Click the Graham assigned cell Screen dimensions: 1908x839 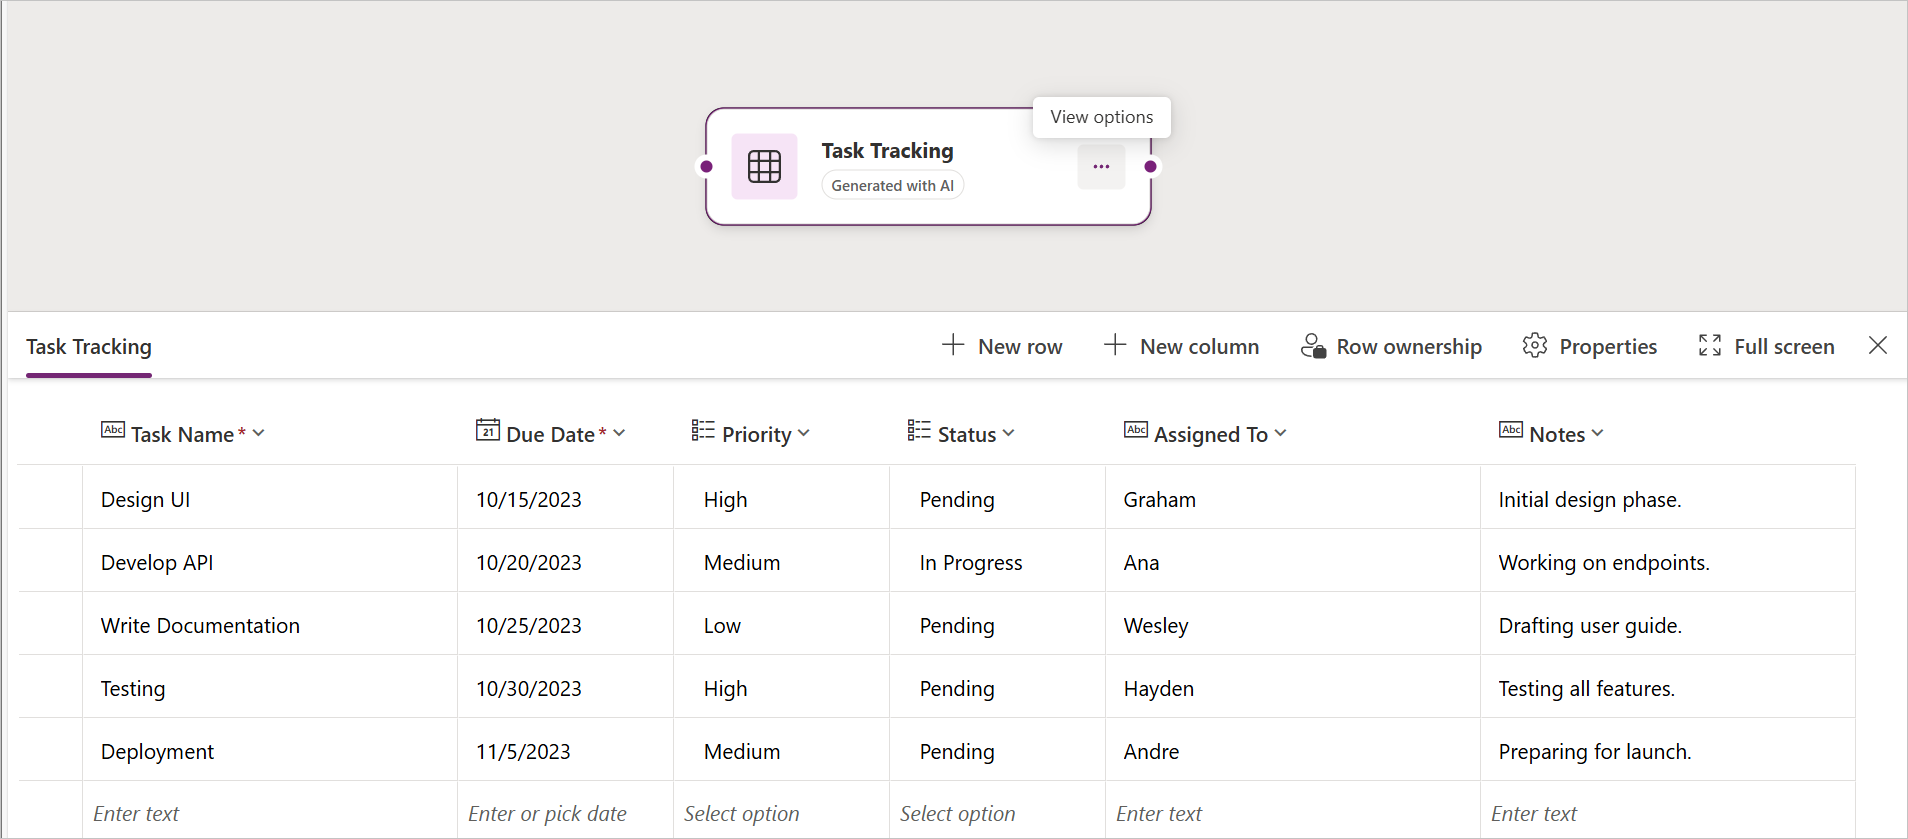[x=1293, y=499]
